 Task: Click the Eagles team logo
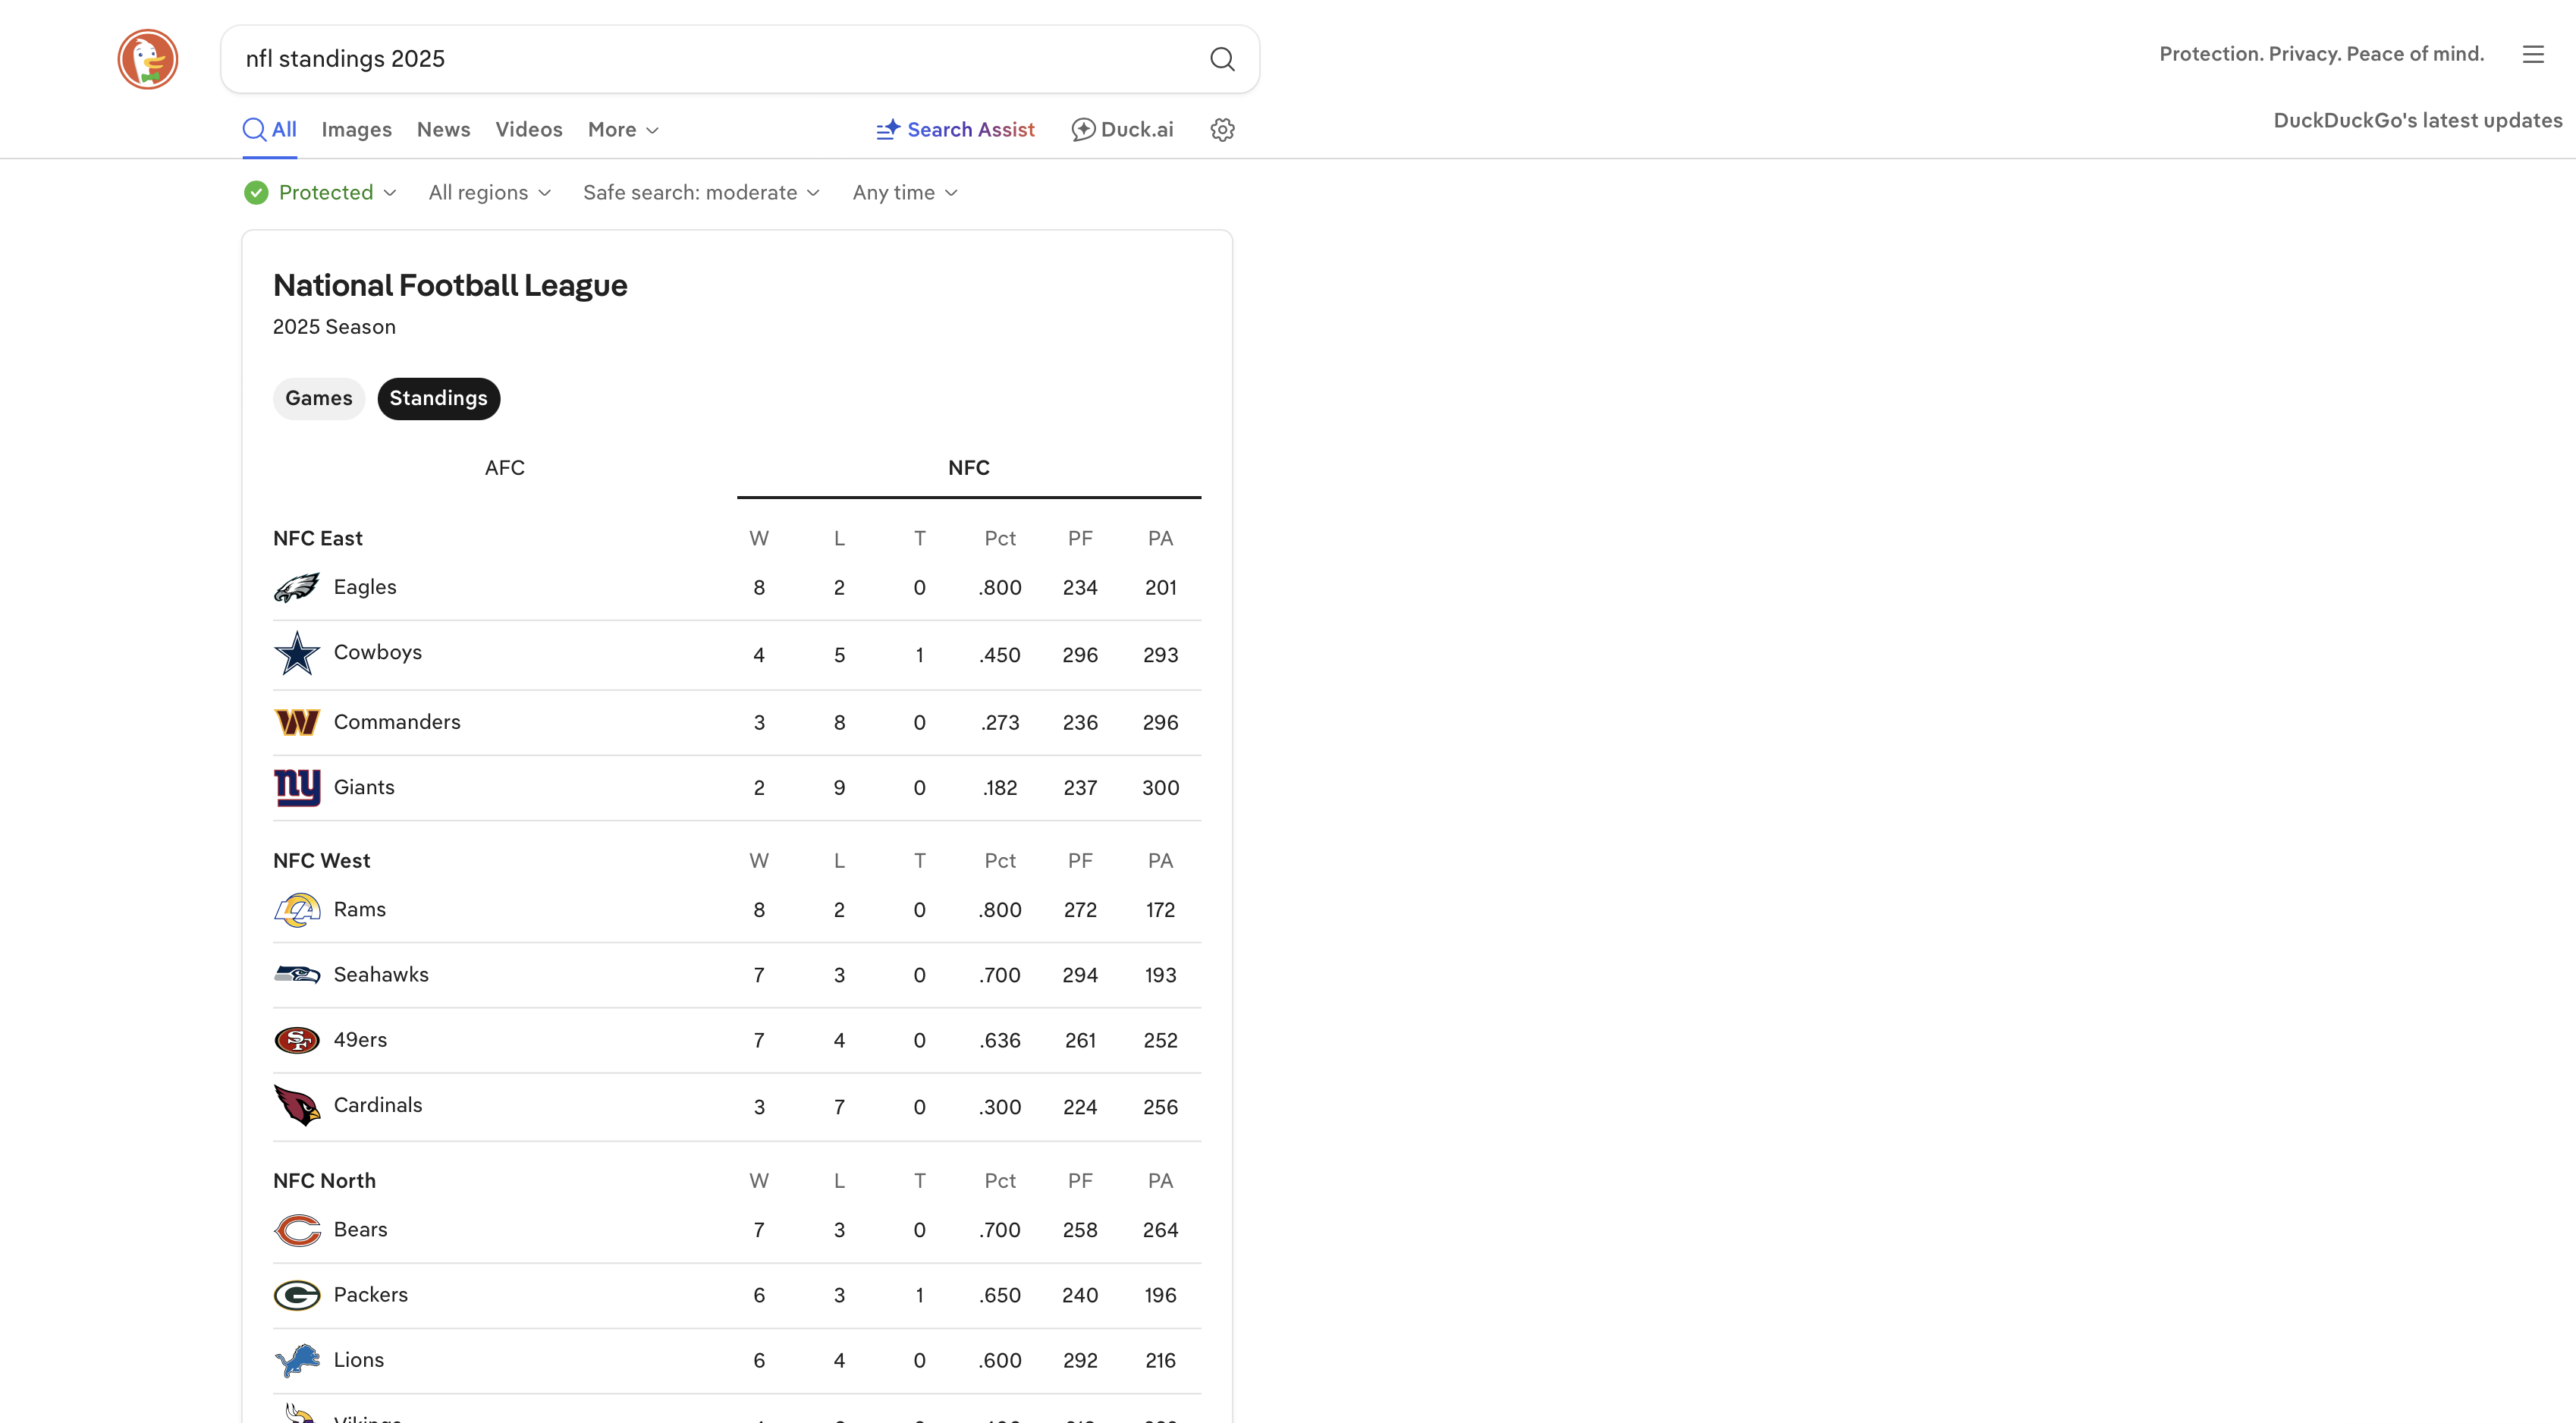coord(296,587)
